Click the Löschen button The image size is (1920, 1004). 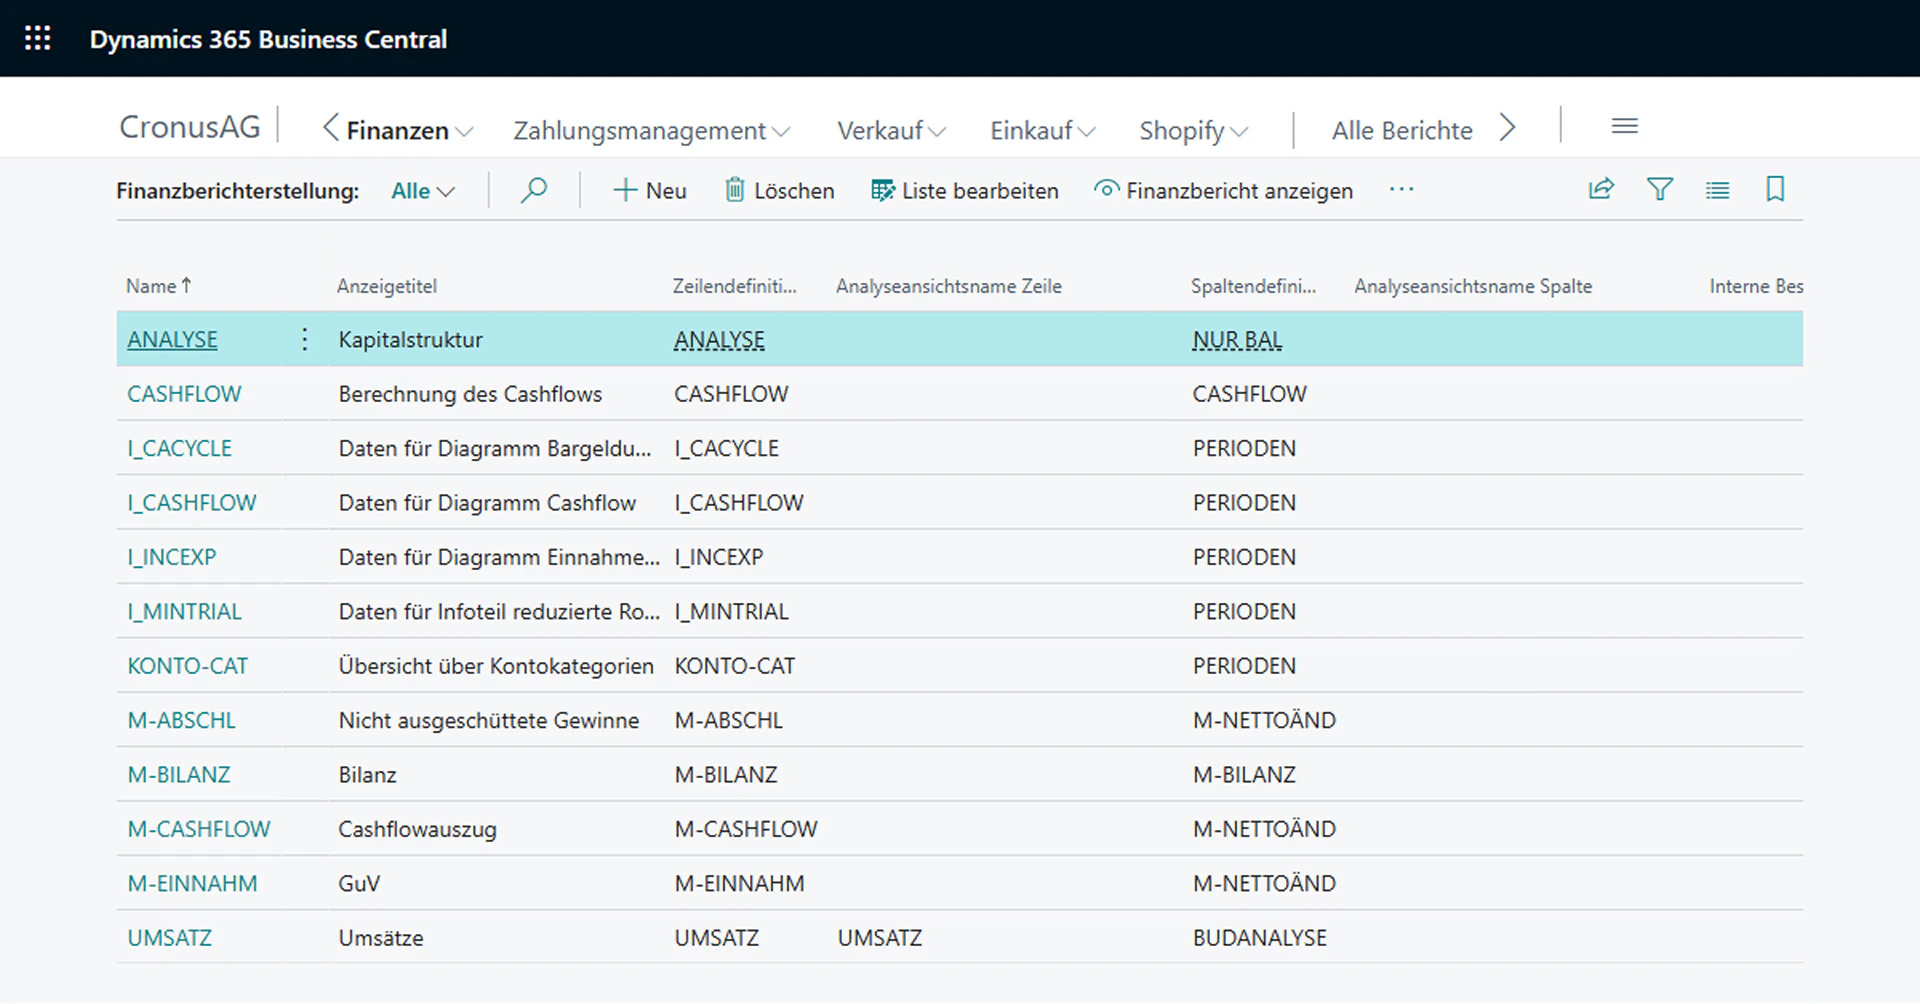click(x=779, y=190)
